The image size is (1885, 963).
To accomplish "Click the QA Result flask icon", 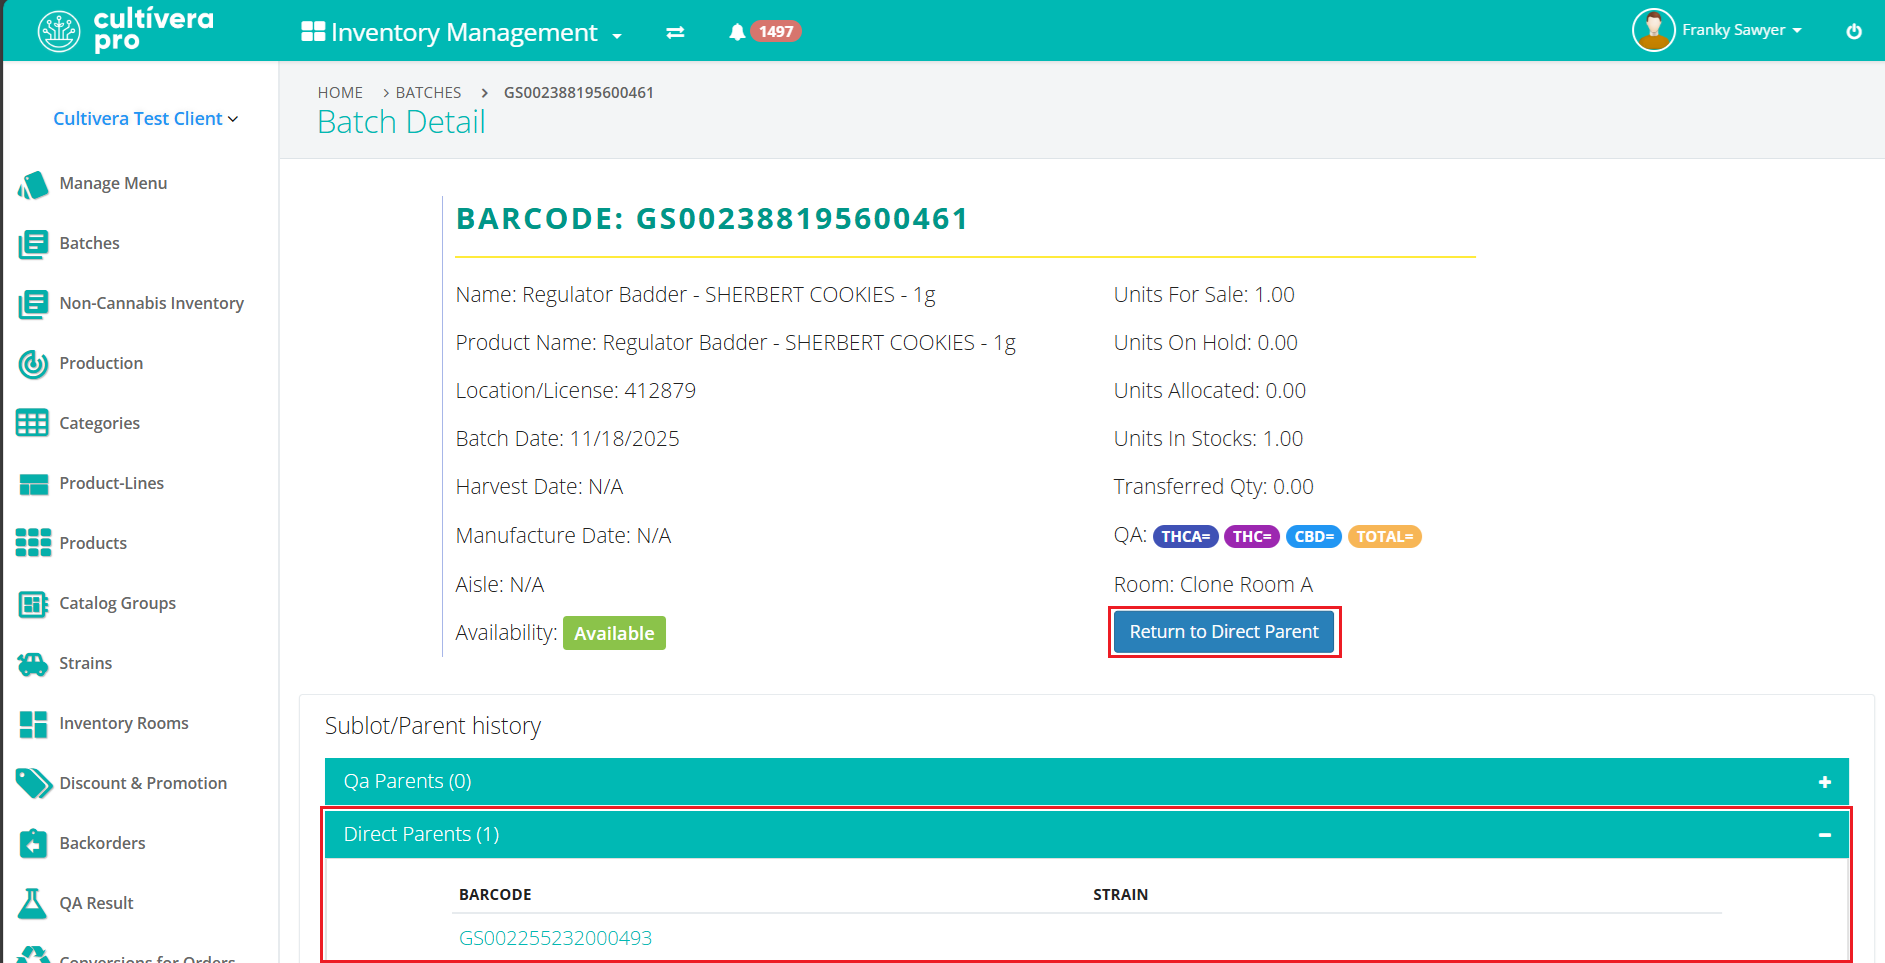I will (x=32, y=903).
